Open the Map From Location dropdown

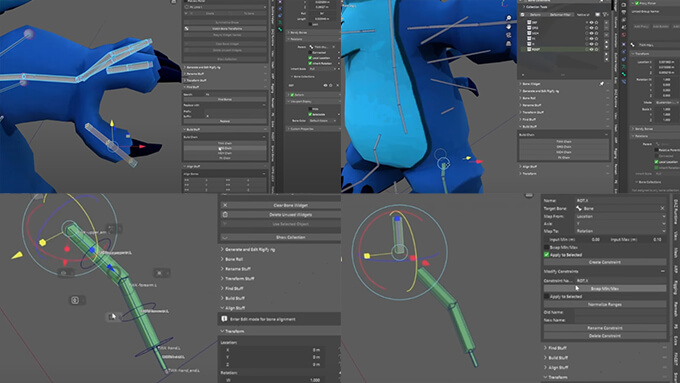[621, 216]
